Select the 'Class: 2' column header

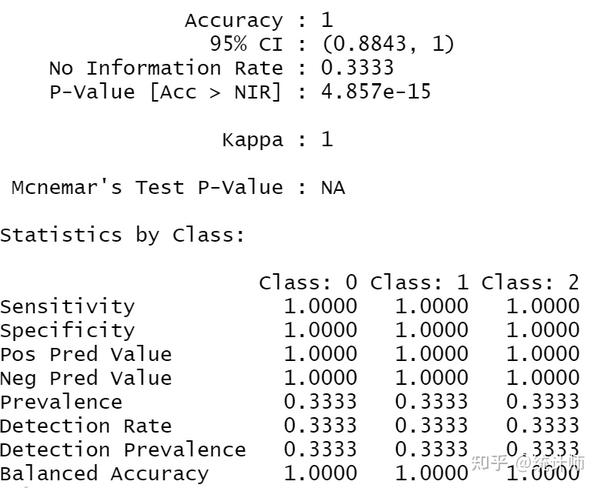coord(530,283)
